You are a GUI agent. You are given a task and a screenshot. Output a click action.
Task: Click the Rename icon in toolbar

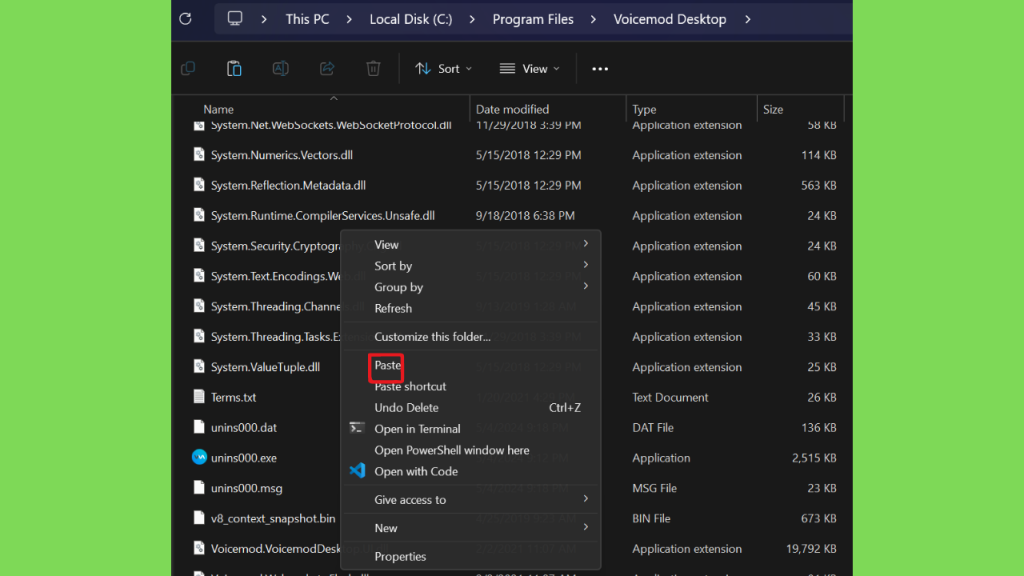(x=281, y=69)
